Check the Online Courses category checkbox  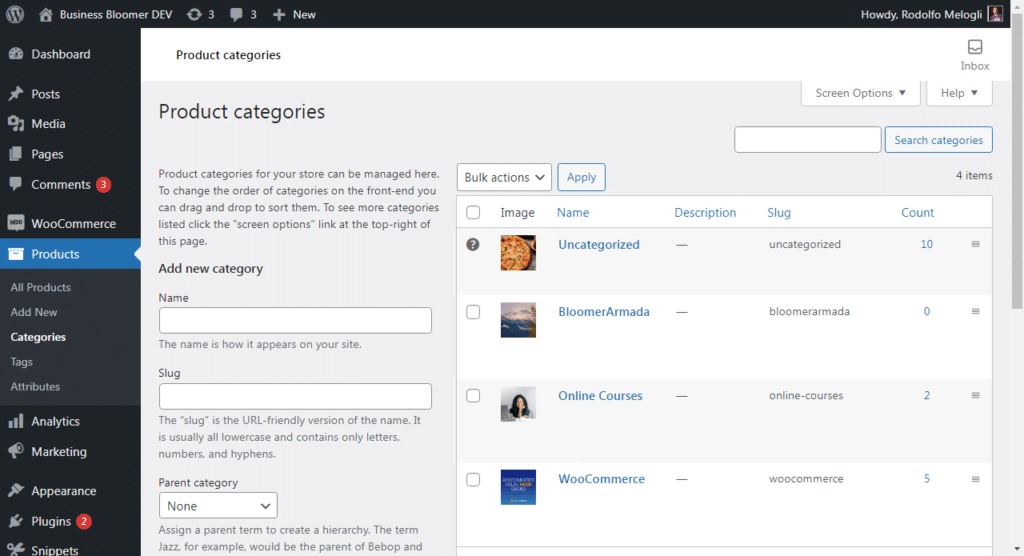pos(473,395)
